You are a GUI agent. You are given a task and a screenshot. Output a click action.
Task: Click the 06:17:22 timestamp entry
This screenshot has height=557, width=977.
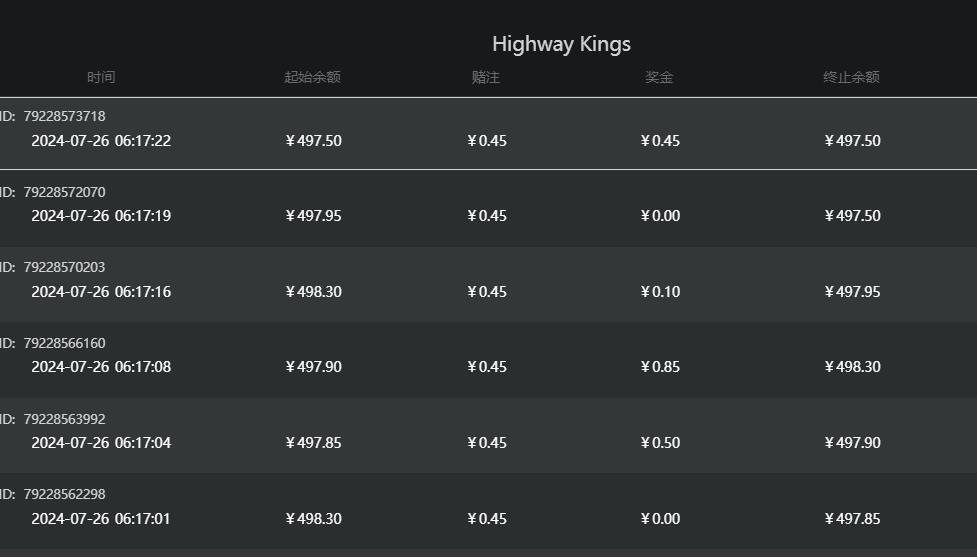[101, 141]
